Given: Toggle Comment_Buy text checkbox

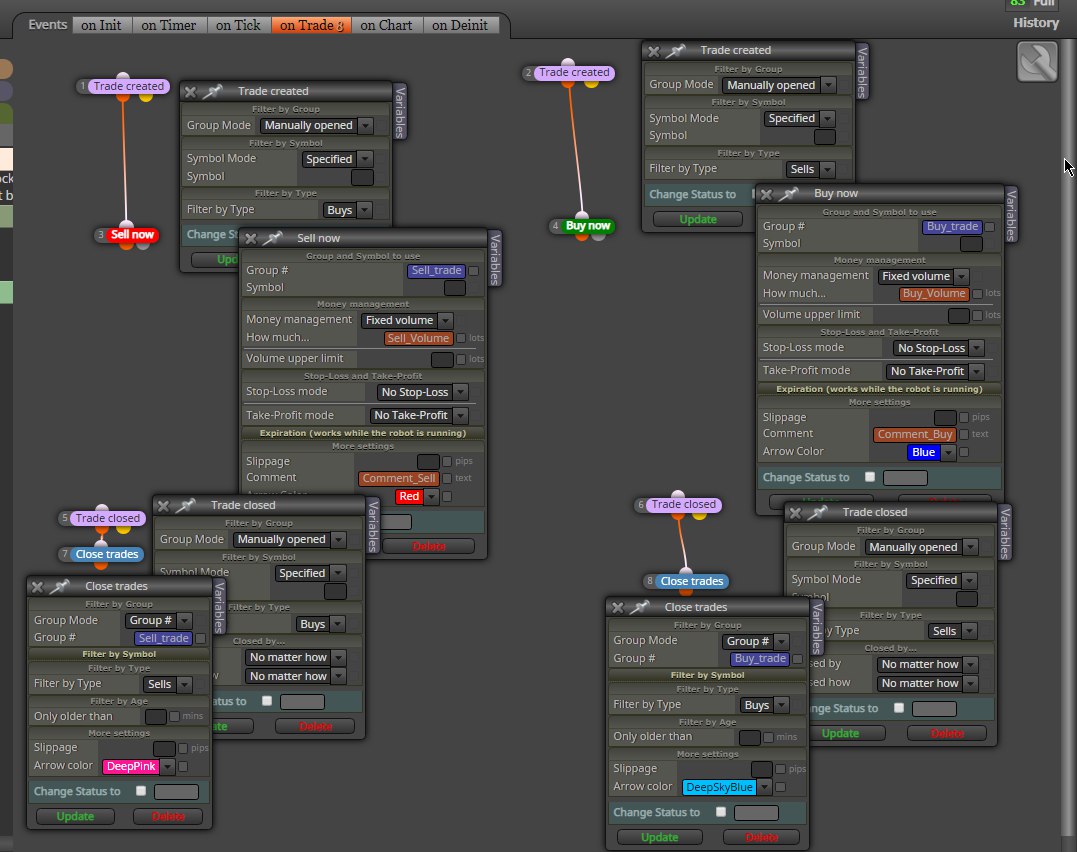Looking at the screenshot, I should pyautogui.click(x=964, y=434).
